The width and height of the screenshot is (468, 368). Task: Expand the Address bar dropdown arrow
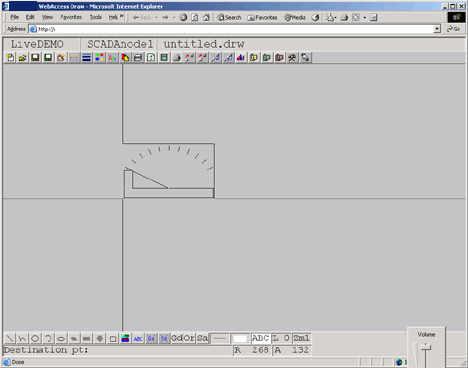(437, 29)
